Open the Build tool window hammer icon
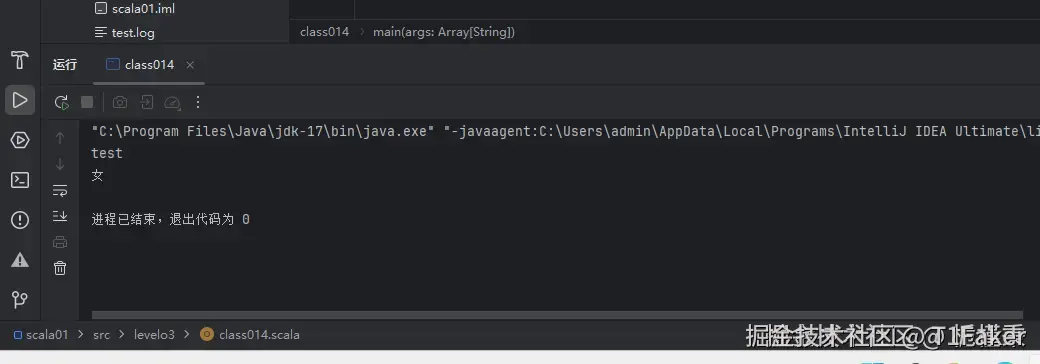The image size is (1040, 364). pos(20,60)
